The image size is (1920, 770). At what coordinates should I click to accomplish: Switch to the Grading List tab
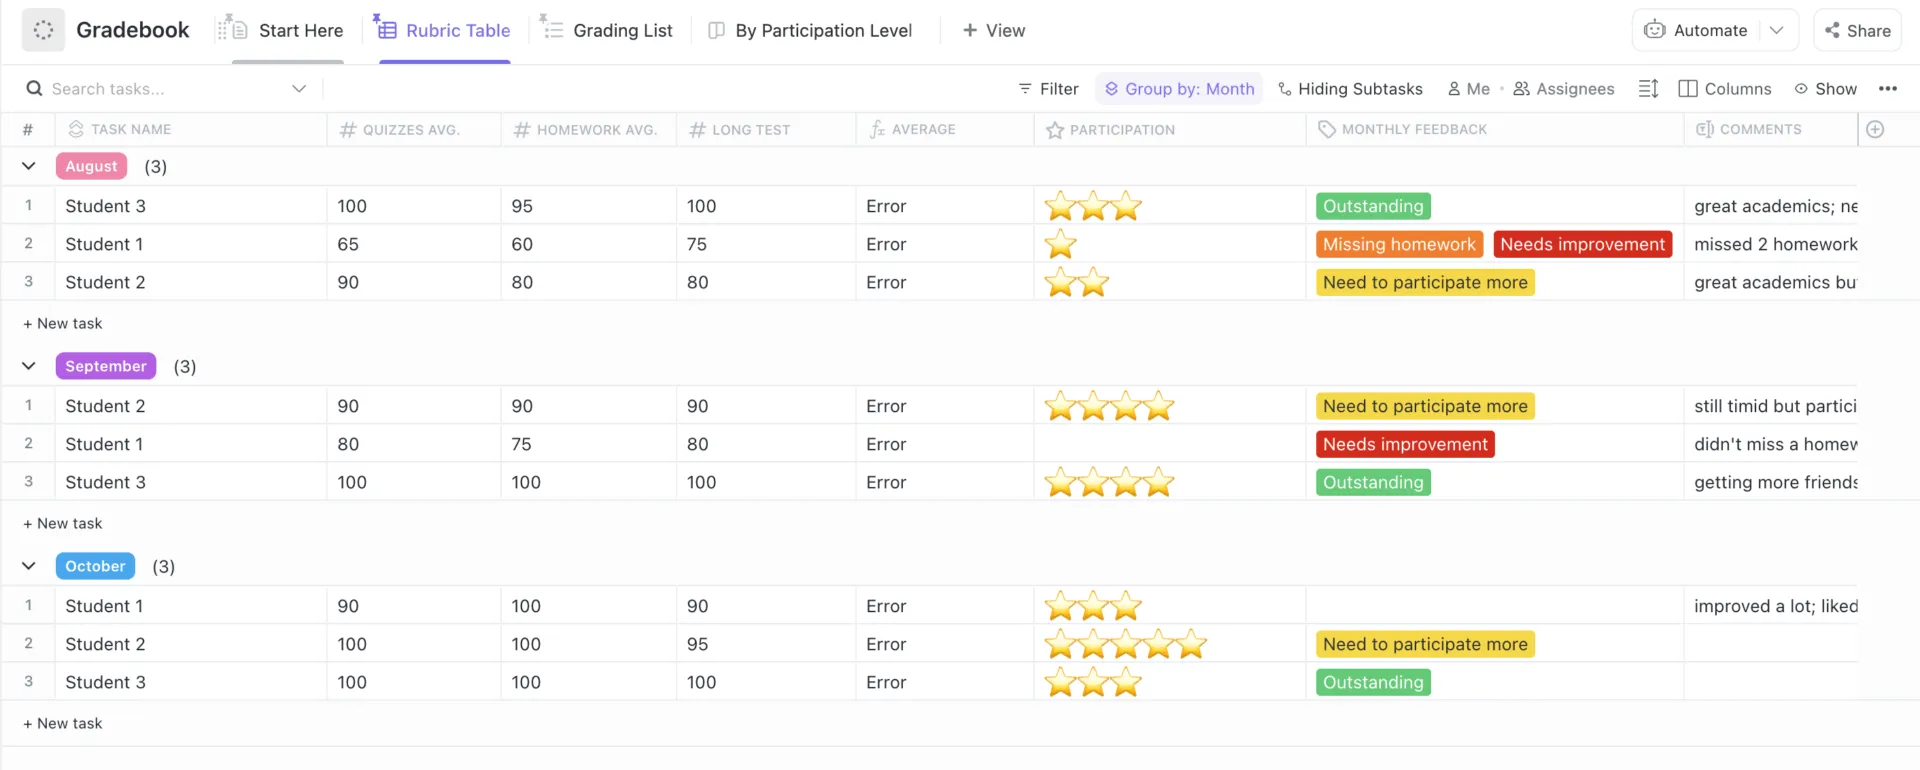[607, 30]
